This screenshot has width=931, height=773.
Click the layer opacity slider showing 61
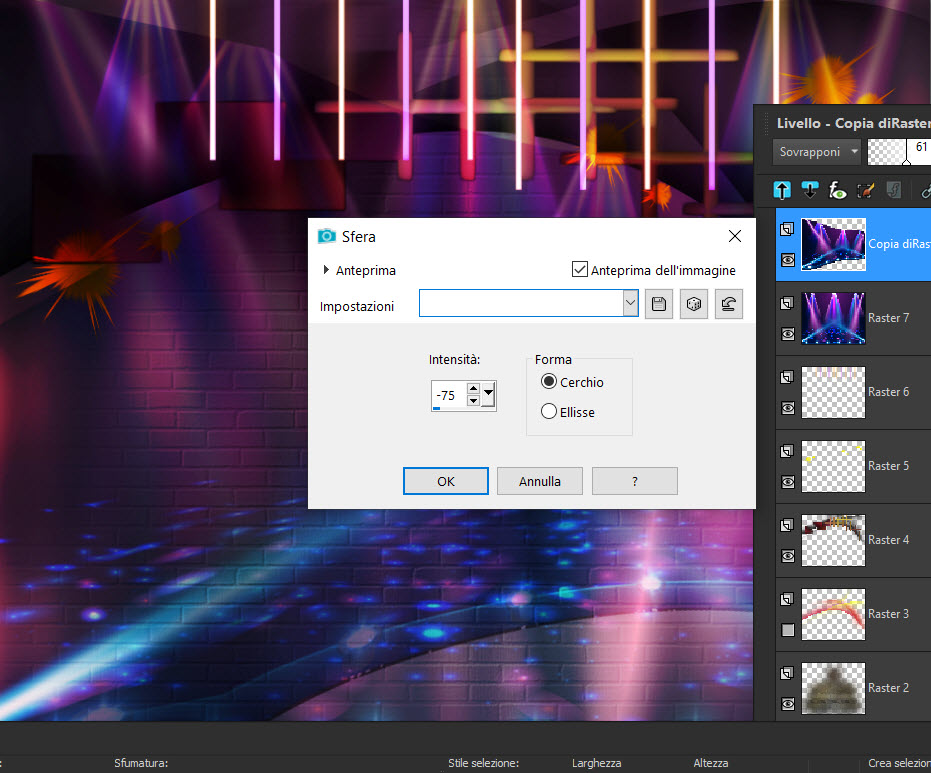(899, 152)
